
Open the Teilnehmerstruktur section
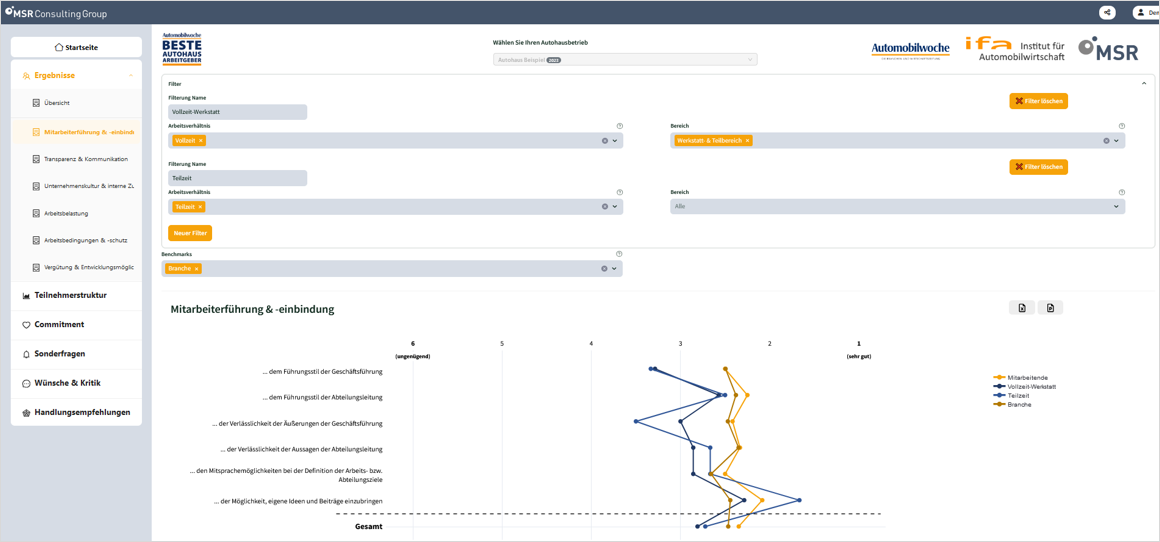(70, 296)
